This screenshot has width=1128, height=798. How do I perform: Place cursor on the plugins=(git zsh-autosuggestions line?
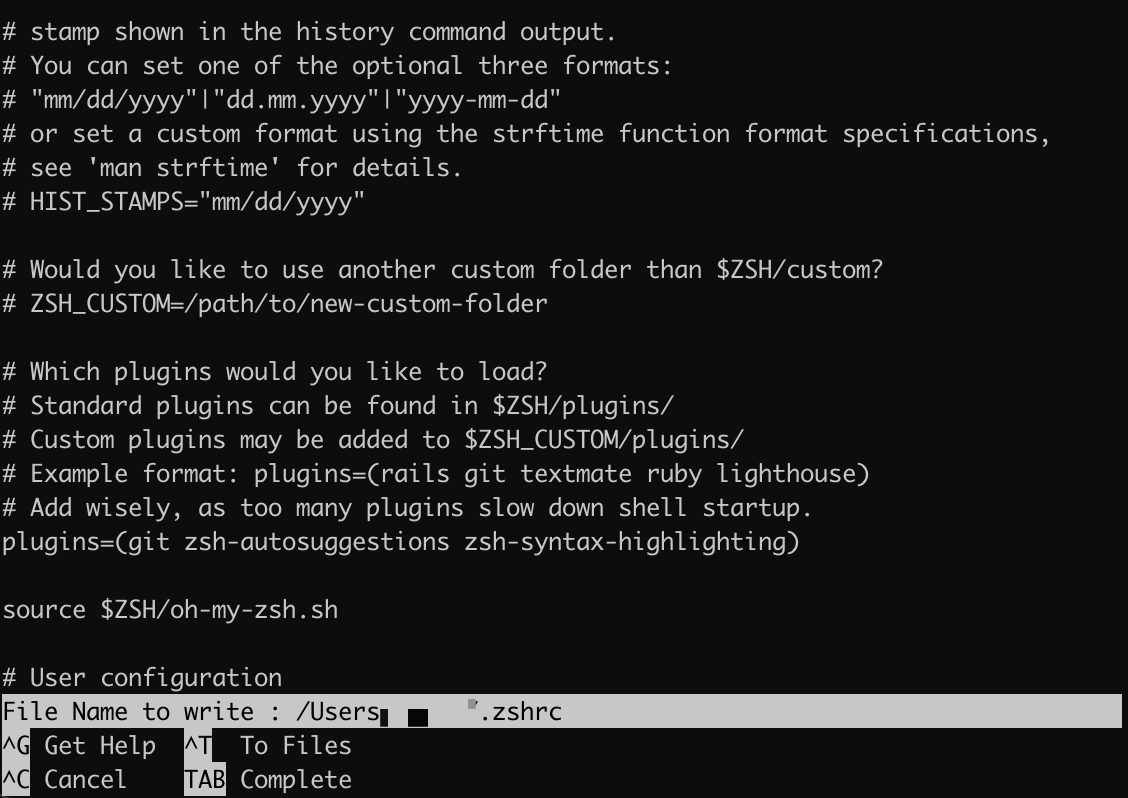point(401,542)
